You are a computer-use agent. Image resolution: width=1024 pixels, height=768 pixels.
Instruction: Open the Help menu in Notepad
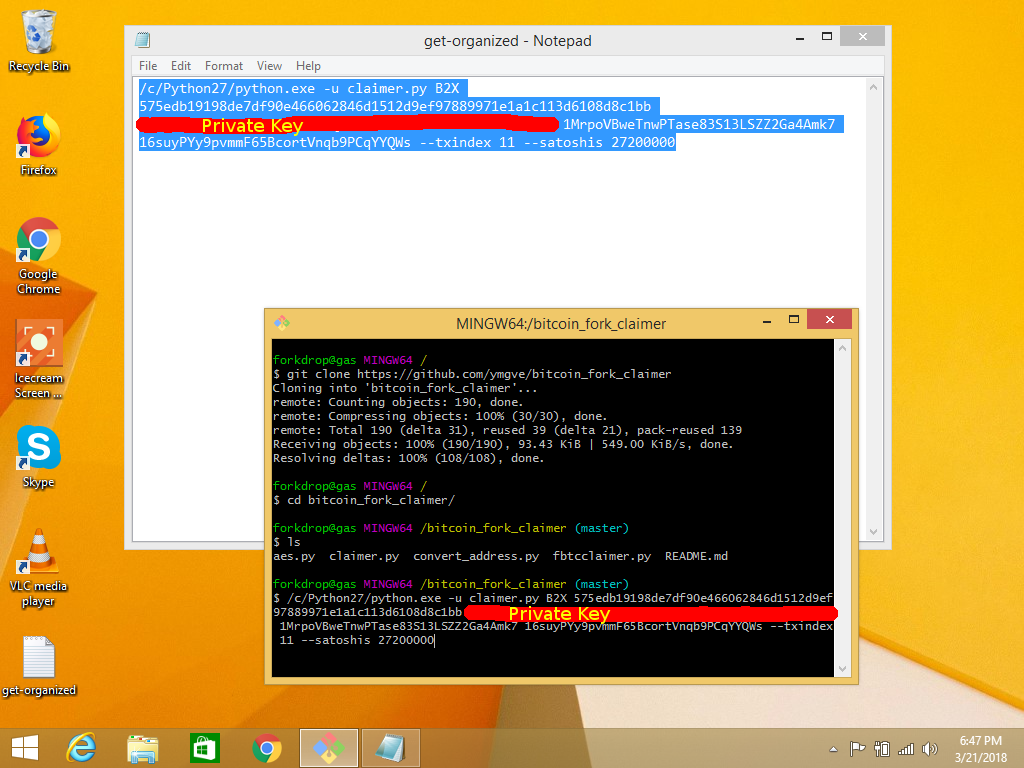[308, 66]
